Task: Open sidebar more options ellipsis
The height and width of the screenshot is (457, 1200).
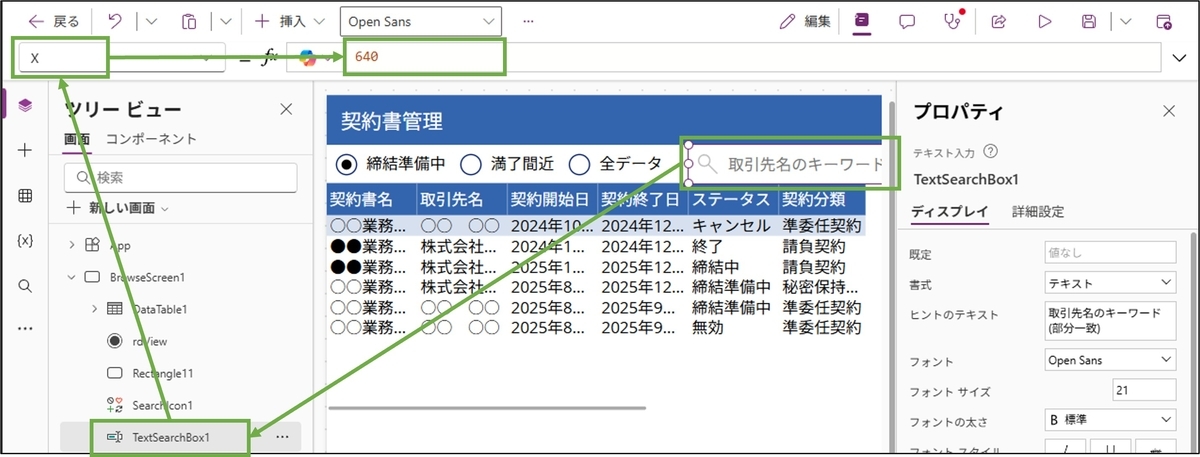Action: (26, 329)
